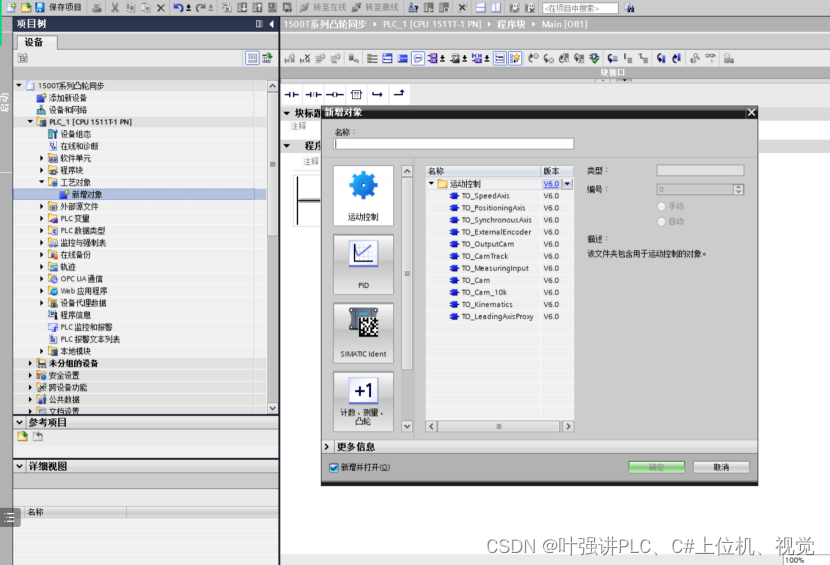The height and width of the screenshot is (565, 830).
Task: Select TO_Kinematics in object list
Action: (x=487, y=304)
